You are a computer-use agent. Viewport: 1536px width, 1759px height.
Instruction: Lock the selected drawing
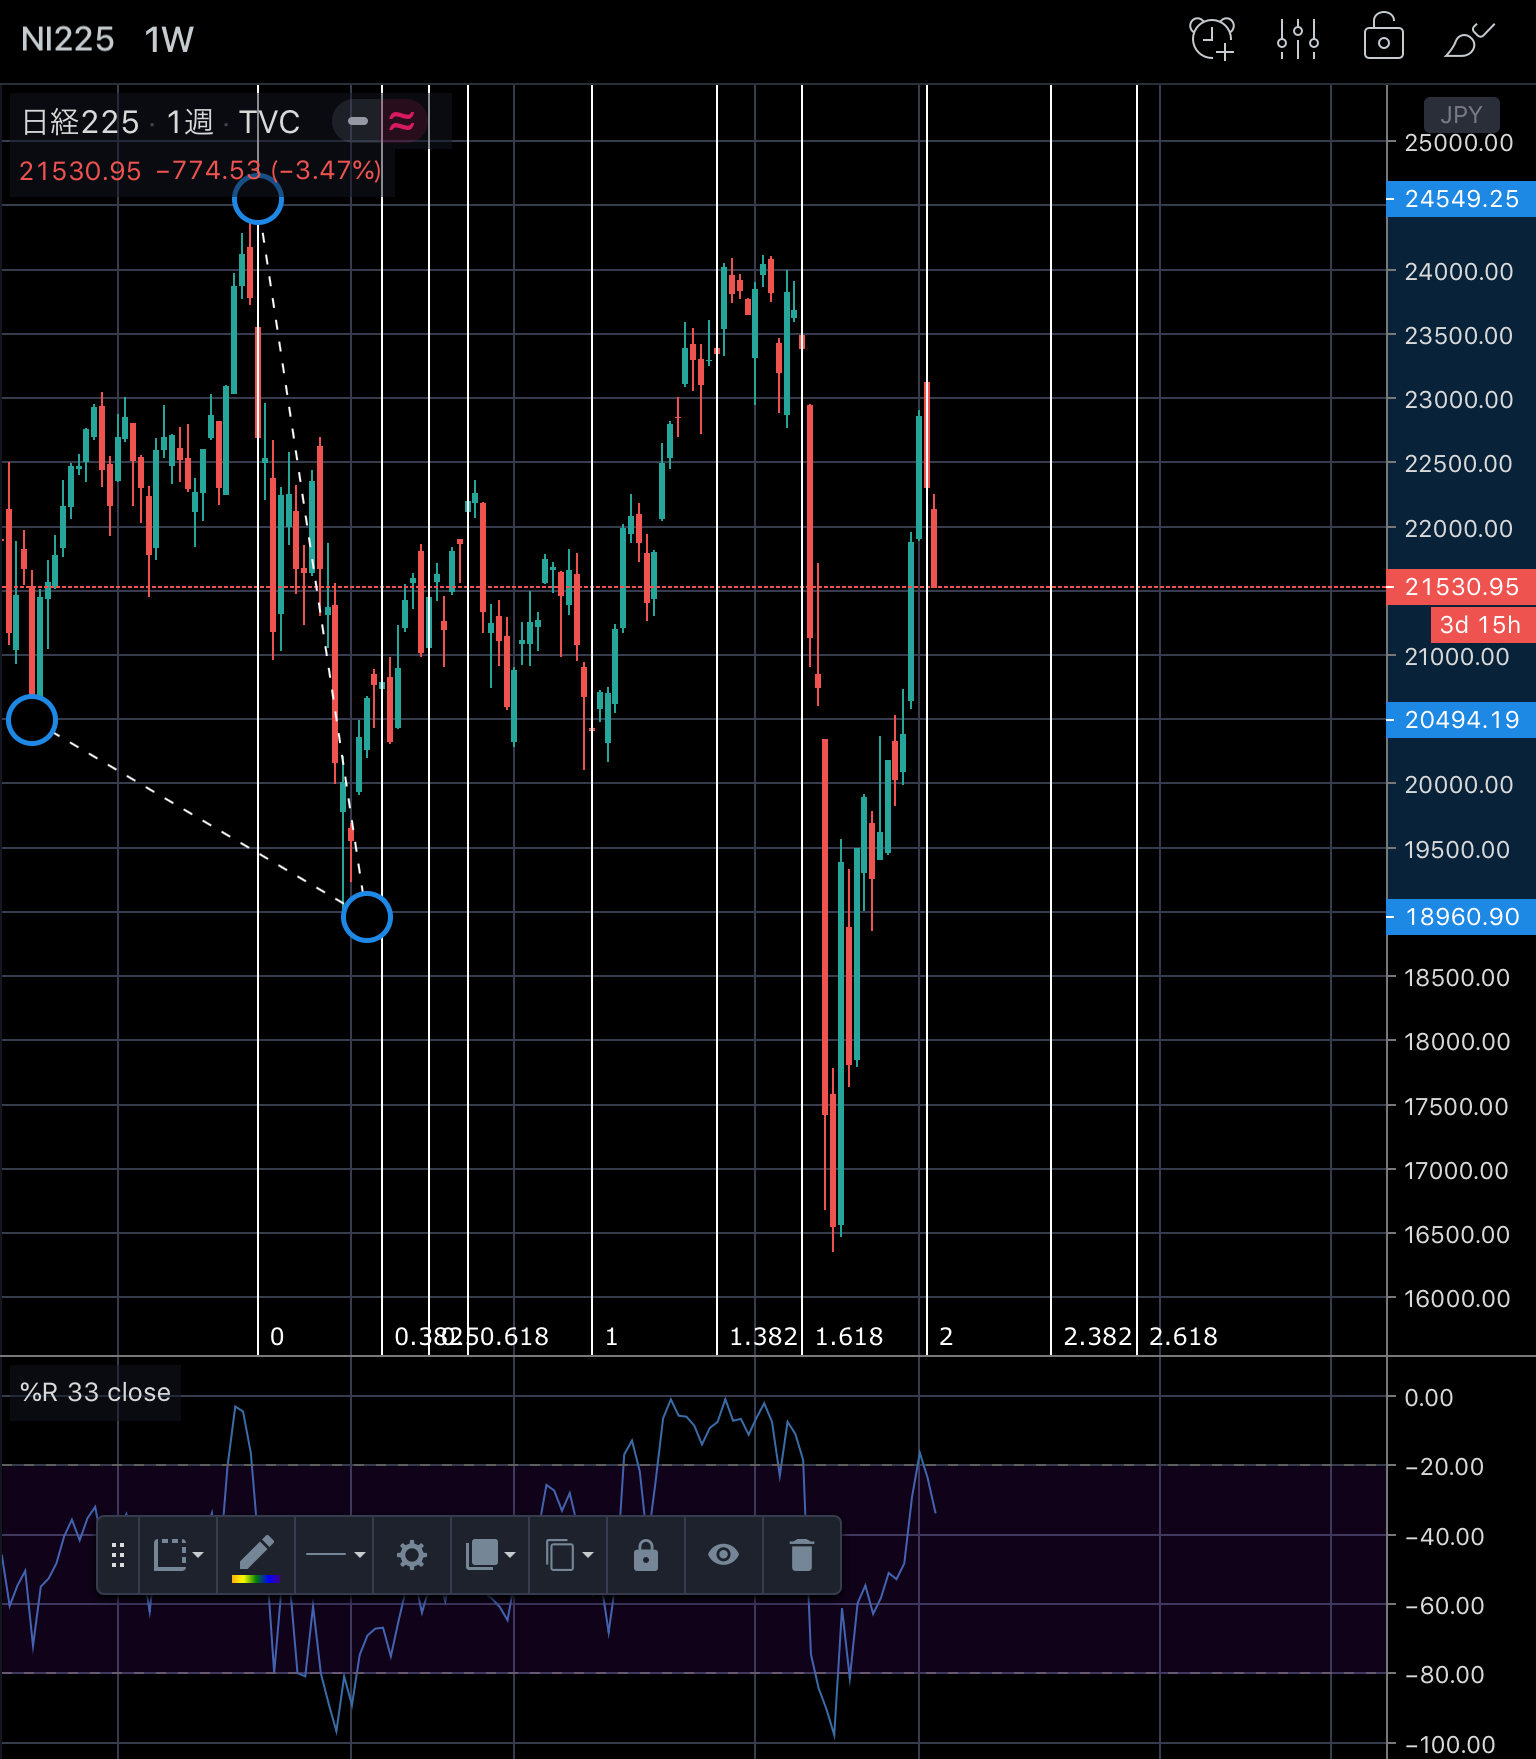(x=645, y=1555)
